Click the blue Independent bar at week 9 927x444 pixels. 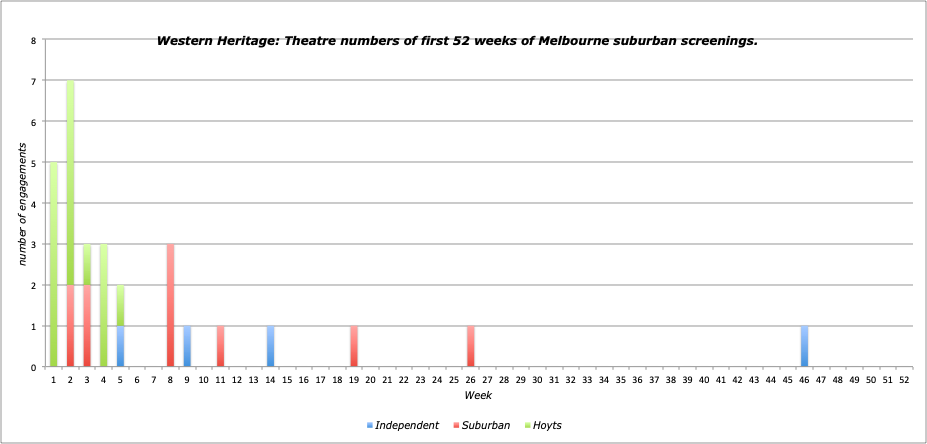(x=187, y=346)
